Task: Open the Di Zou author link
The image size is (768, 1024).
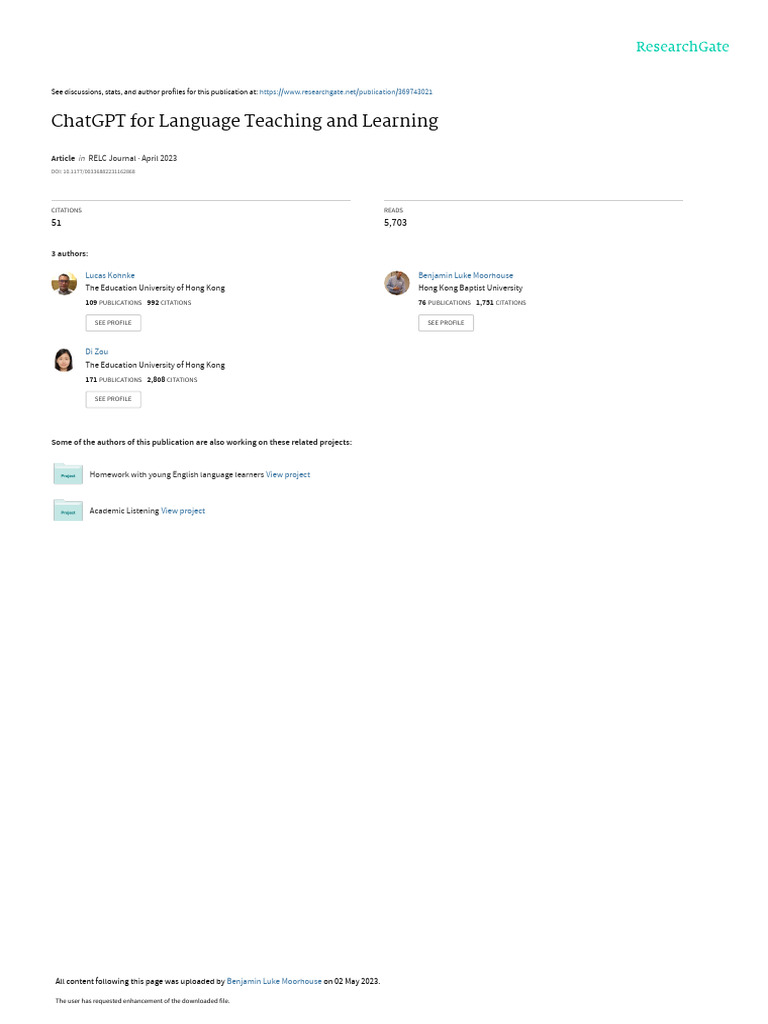Action: [97, 351]
